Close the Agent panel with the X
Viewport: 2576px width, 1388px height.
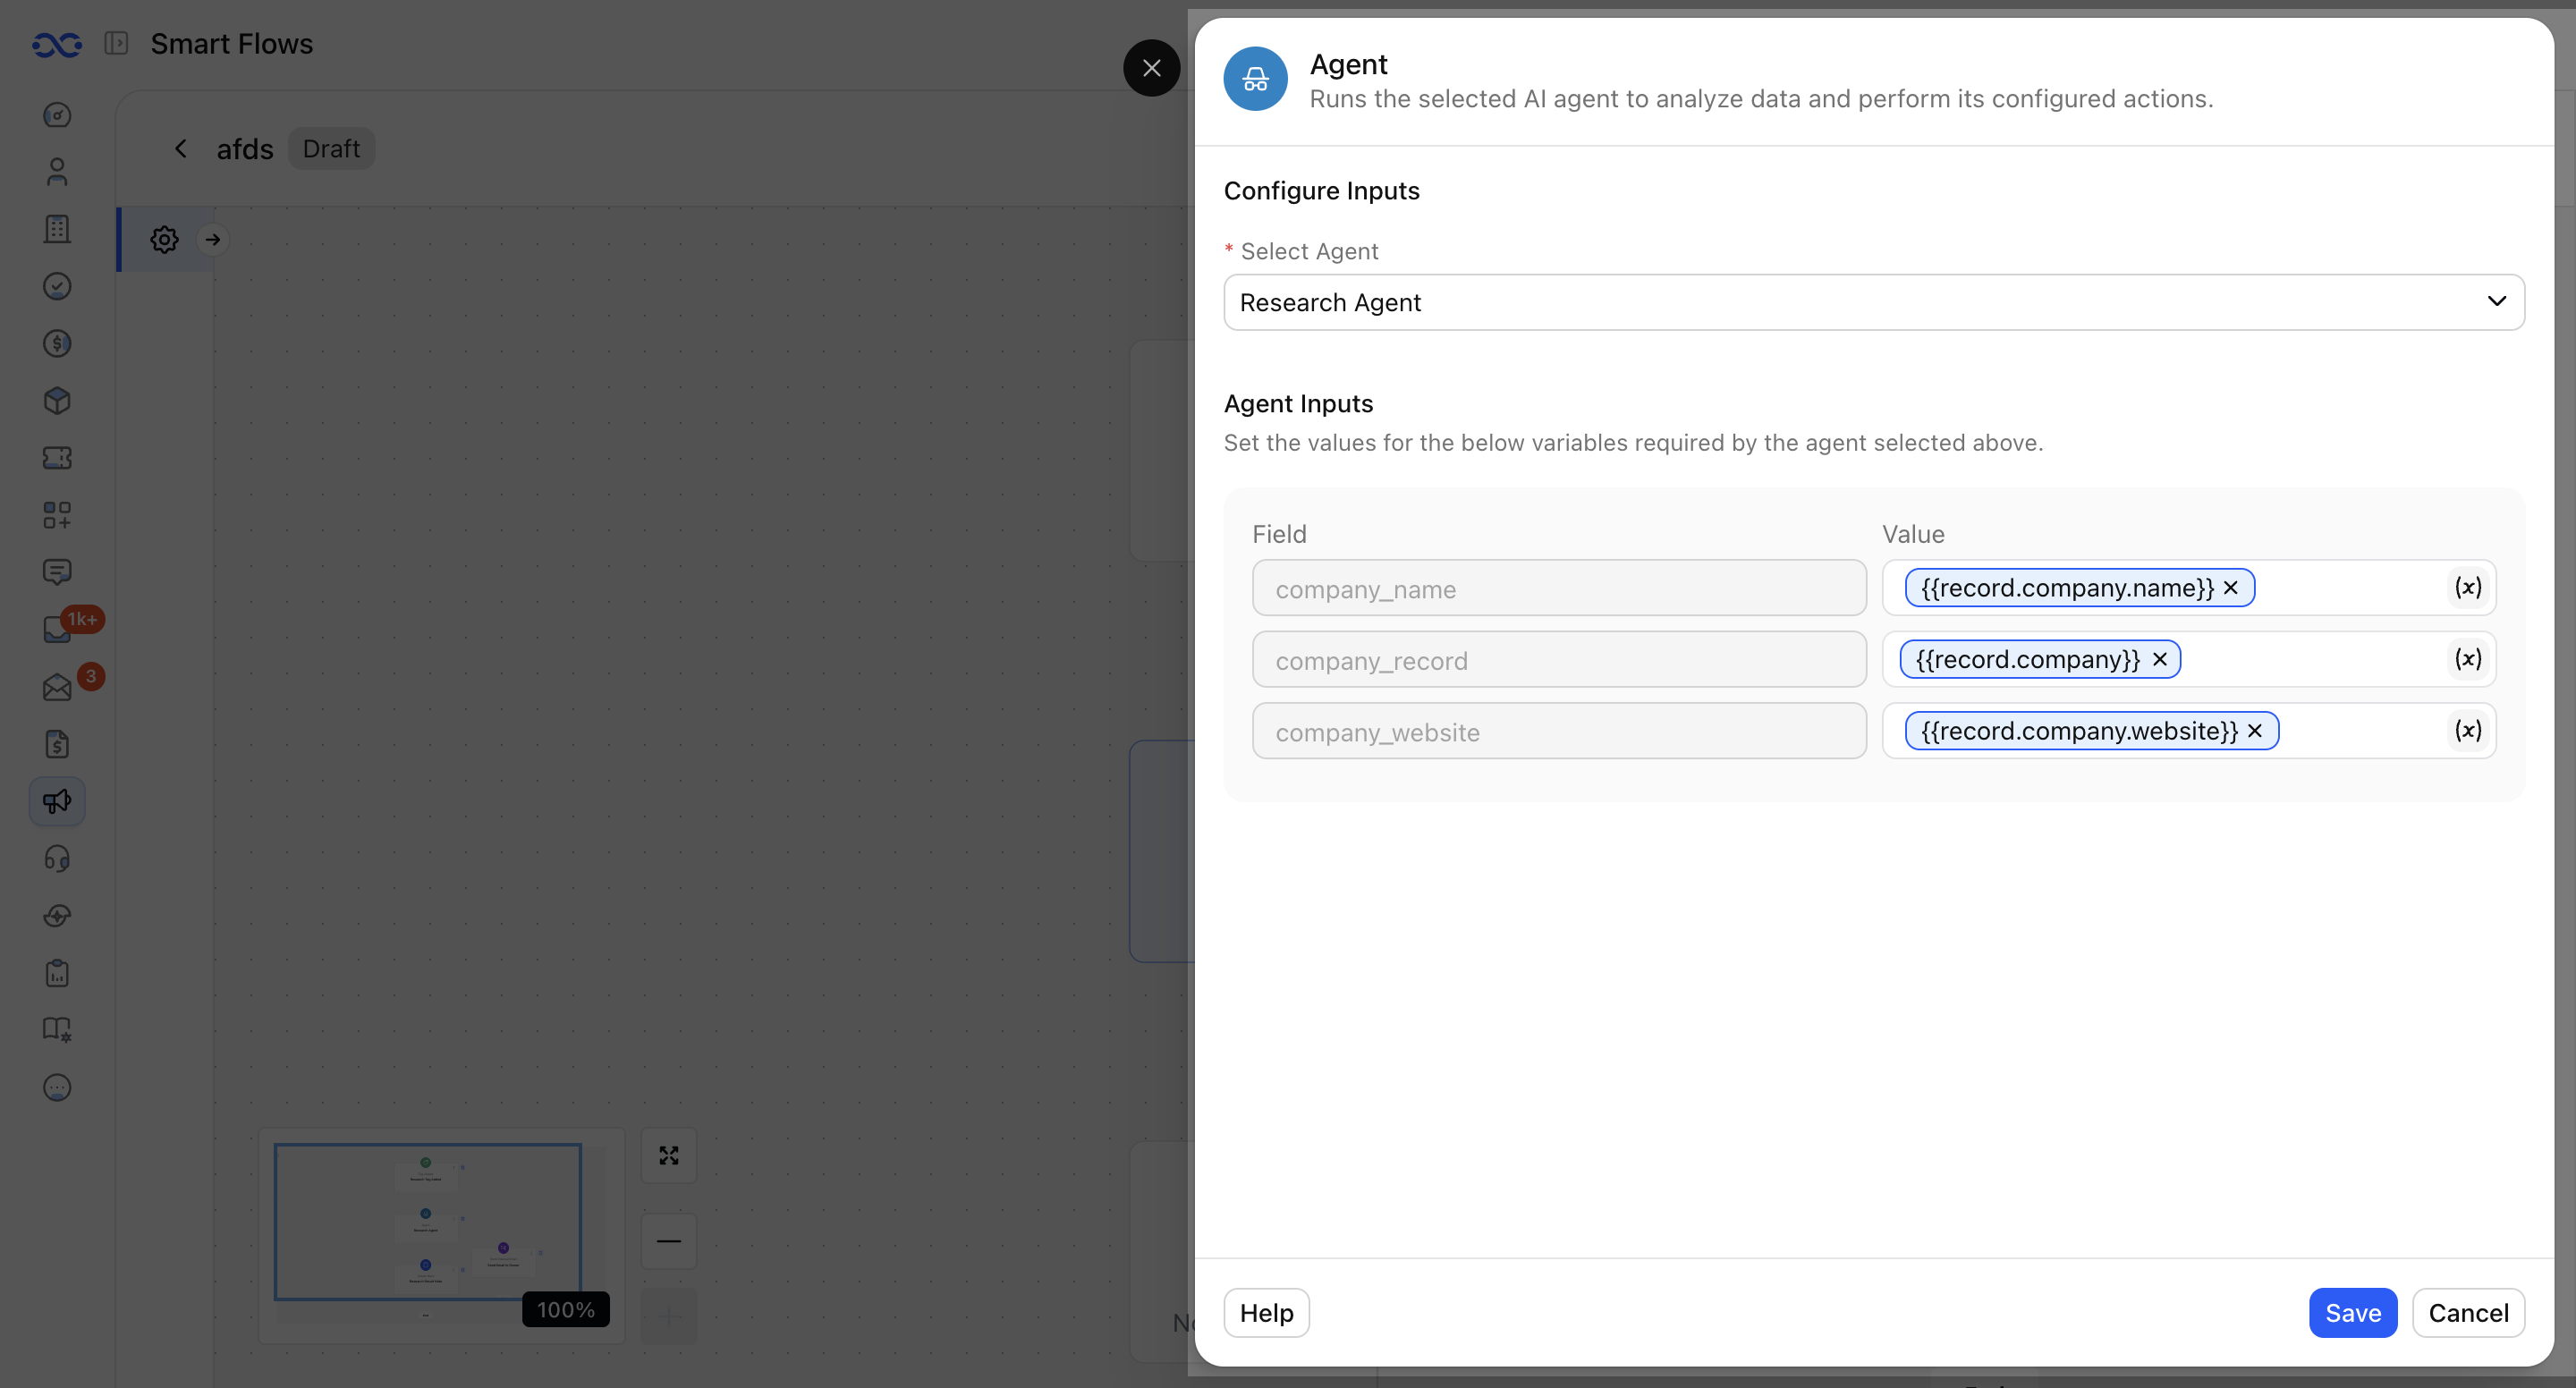pos(1151,68)
